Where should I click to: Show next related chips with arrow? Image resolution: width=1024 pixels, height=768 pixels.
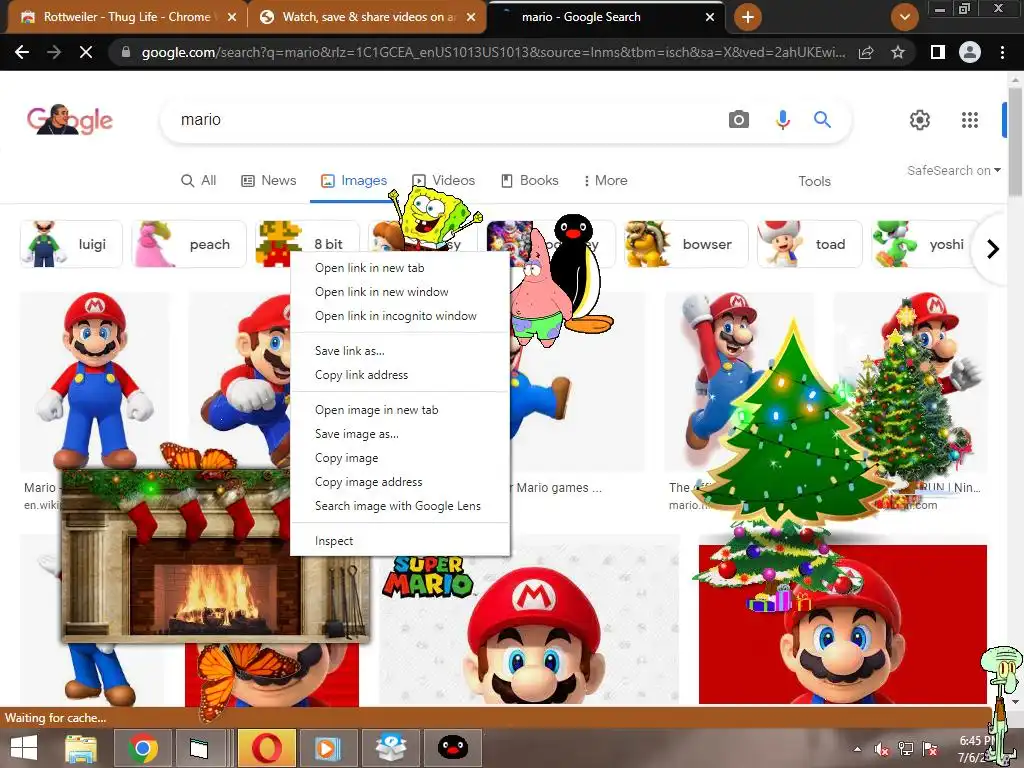pos(993,249)
